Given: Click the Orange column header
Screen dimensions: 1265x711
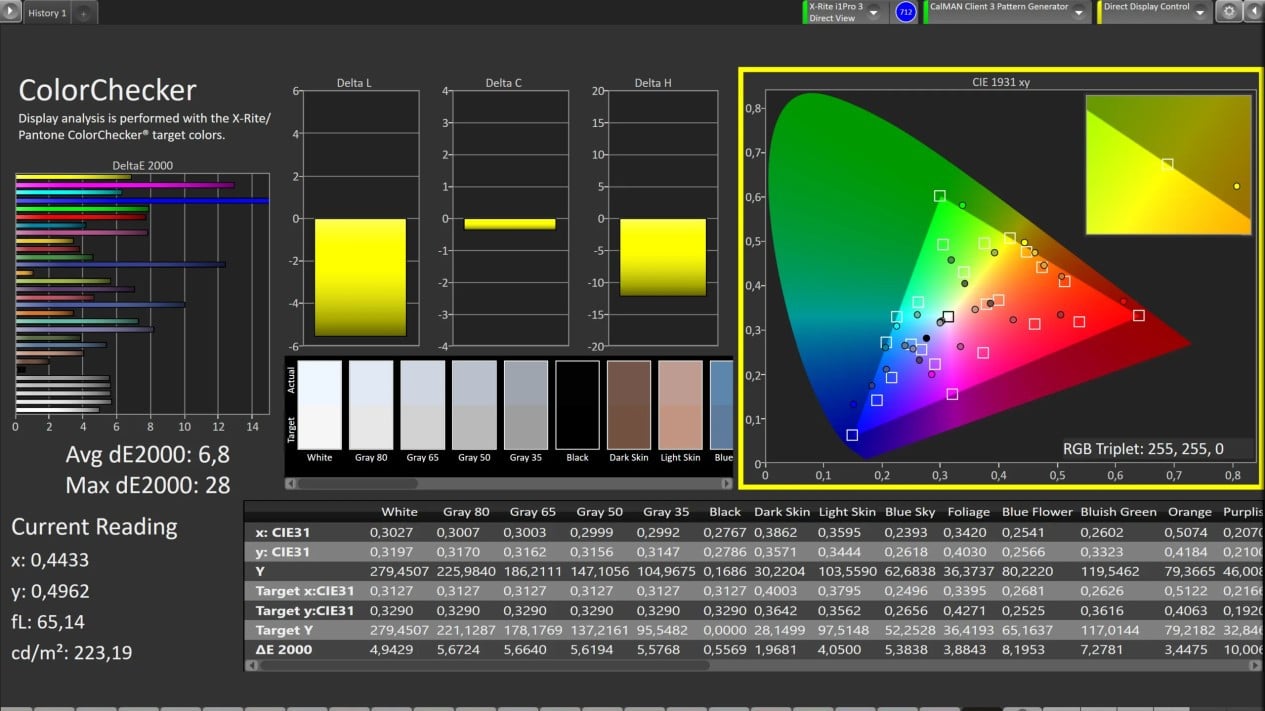Looking at the screenshot, I should pyautogui.click(x=1189, y=512).
